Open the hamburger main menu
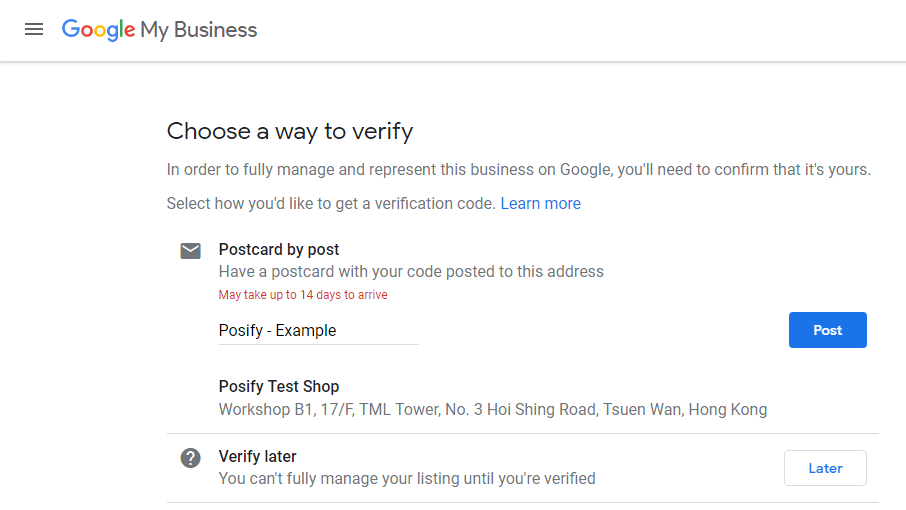Viewport: 906px width, 510px height. (x=34, y=29)
